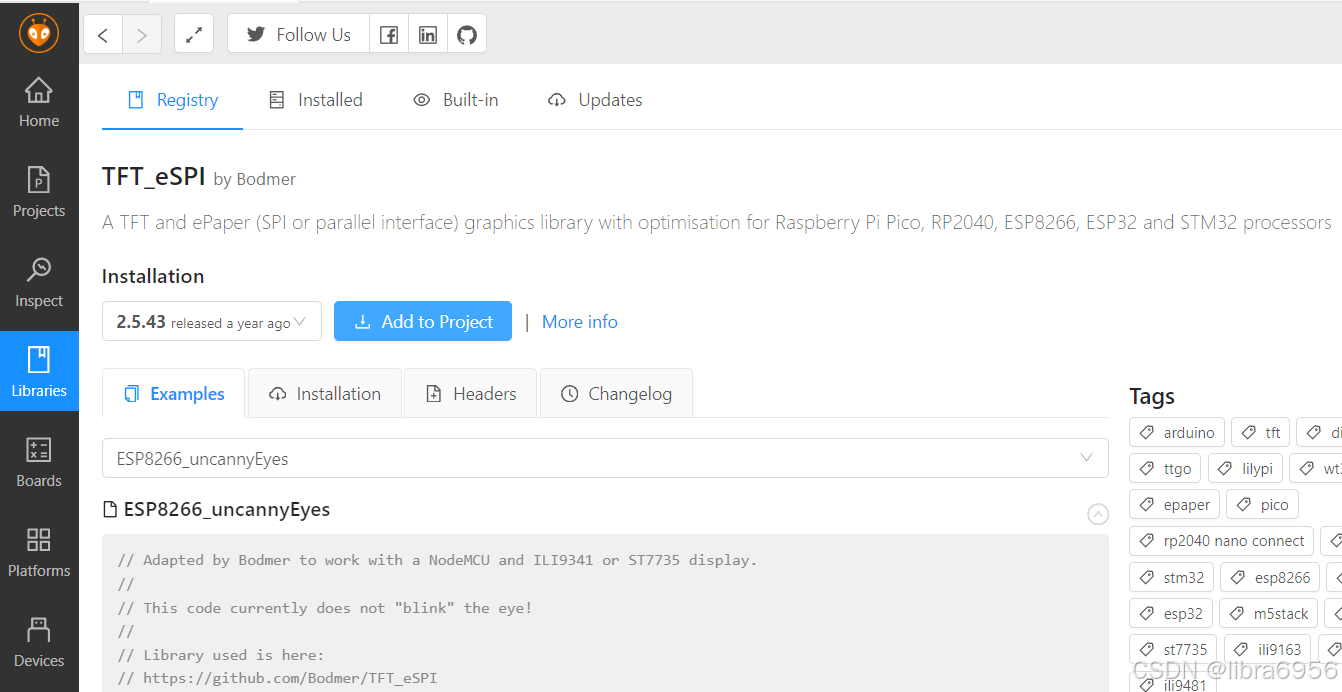Open the ESP8266_uncannyEyes example dropdown
Screen dimensions: 1342x692
coord(605,459)
